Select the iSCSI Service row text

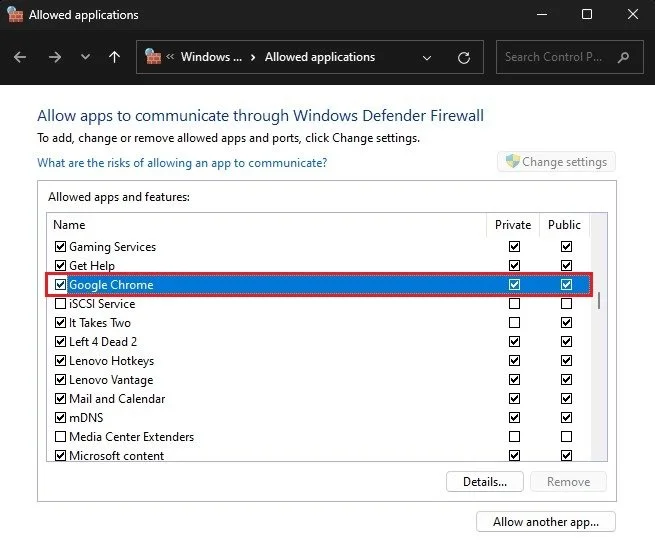pyautogui.click(x=102, y=304)
